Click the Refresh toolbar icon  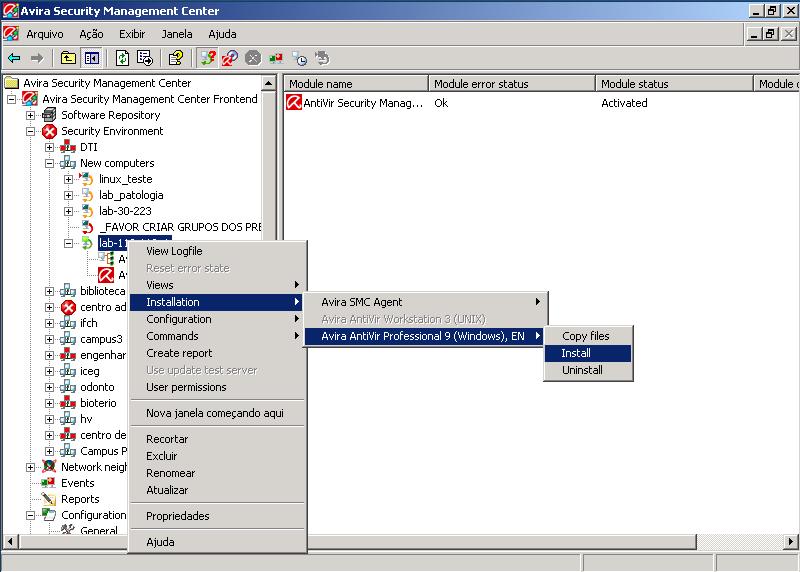(122, 58)
